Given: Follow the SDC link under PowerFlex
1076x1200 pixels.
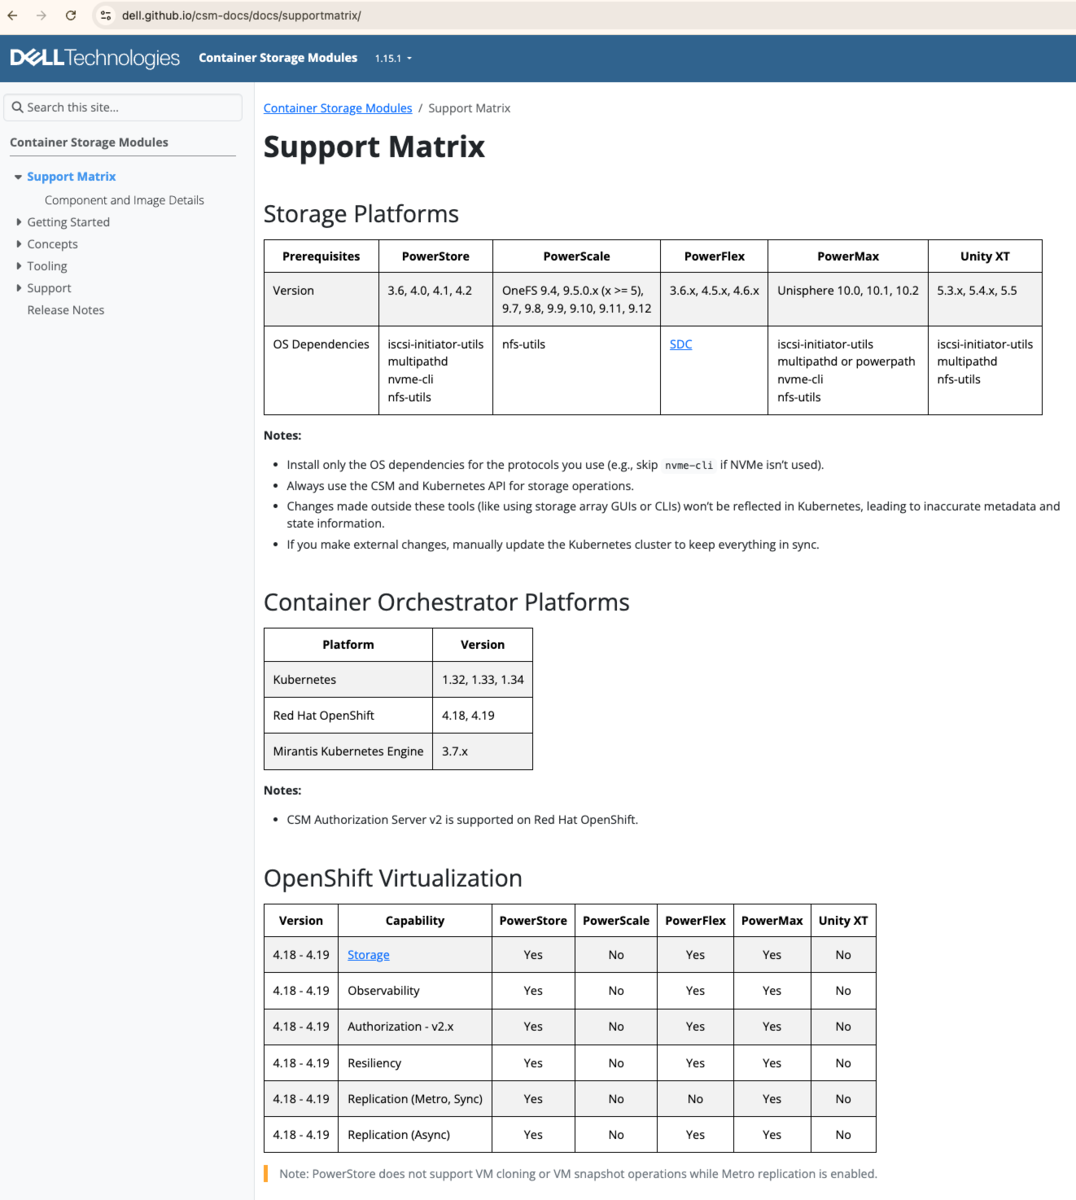Looking at the screenshot, I should 681,344.
